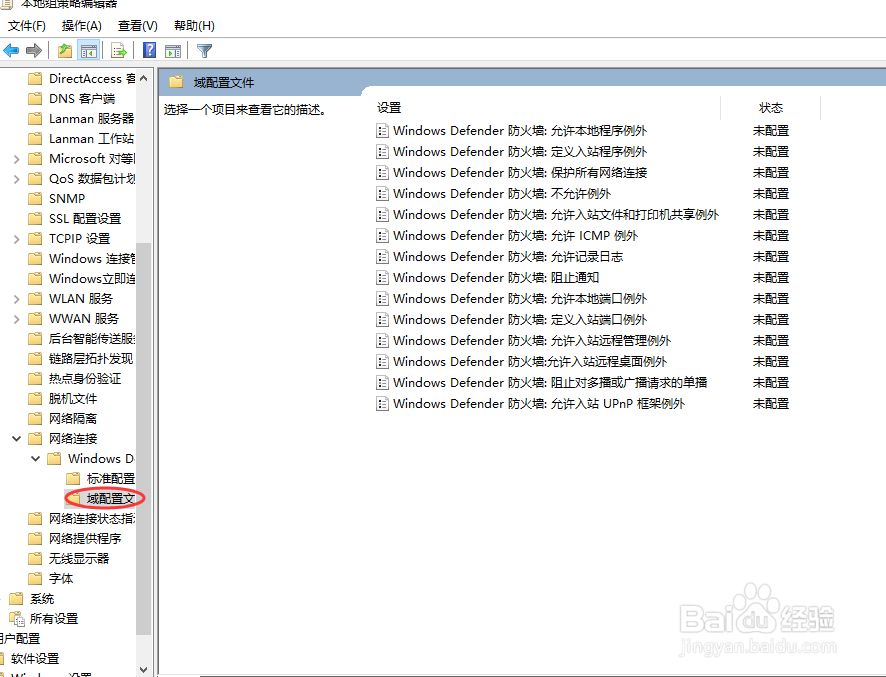Expand the WLAN 服务 tree node

(x=16, y=299)
